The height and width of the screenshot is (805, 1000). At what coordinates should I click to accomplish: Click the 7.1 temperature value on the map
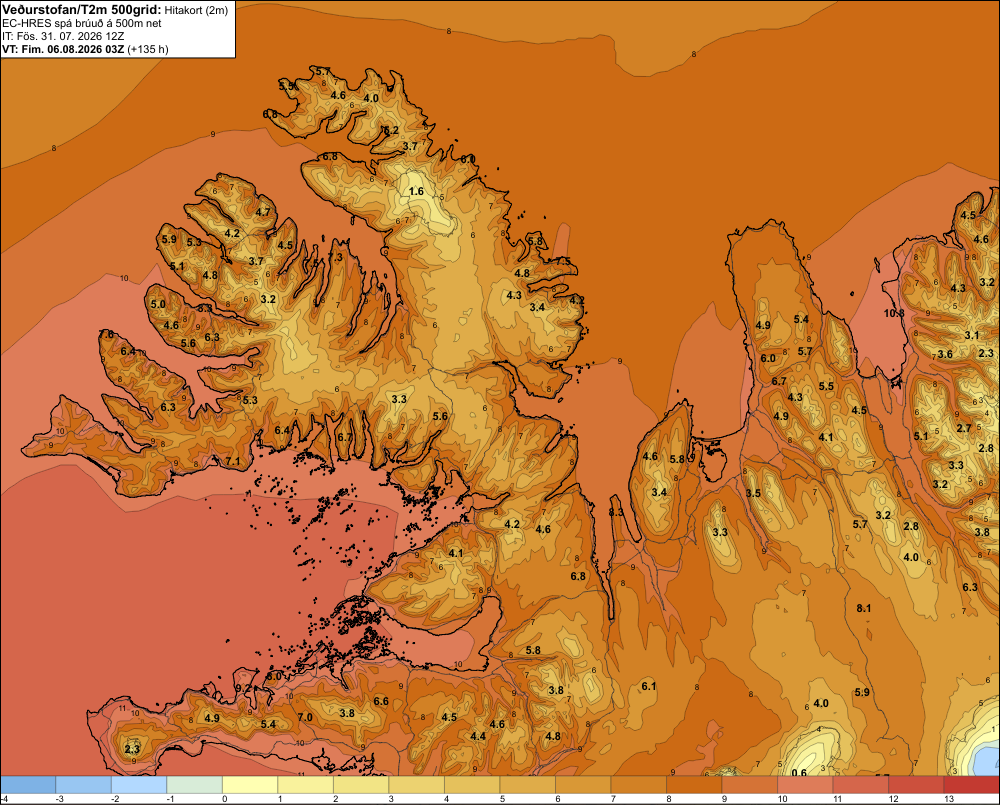tap(233, 461)
